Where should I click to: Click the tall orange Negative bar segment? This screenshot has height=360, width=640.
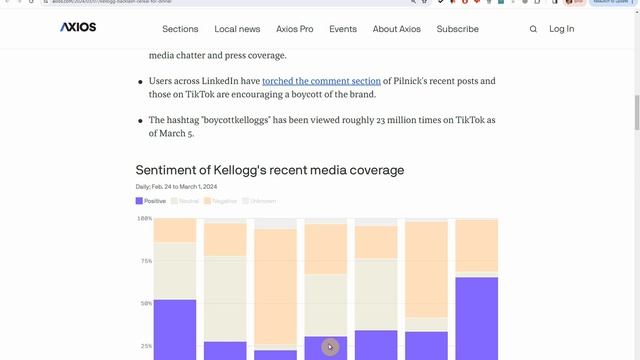(276, 287)
